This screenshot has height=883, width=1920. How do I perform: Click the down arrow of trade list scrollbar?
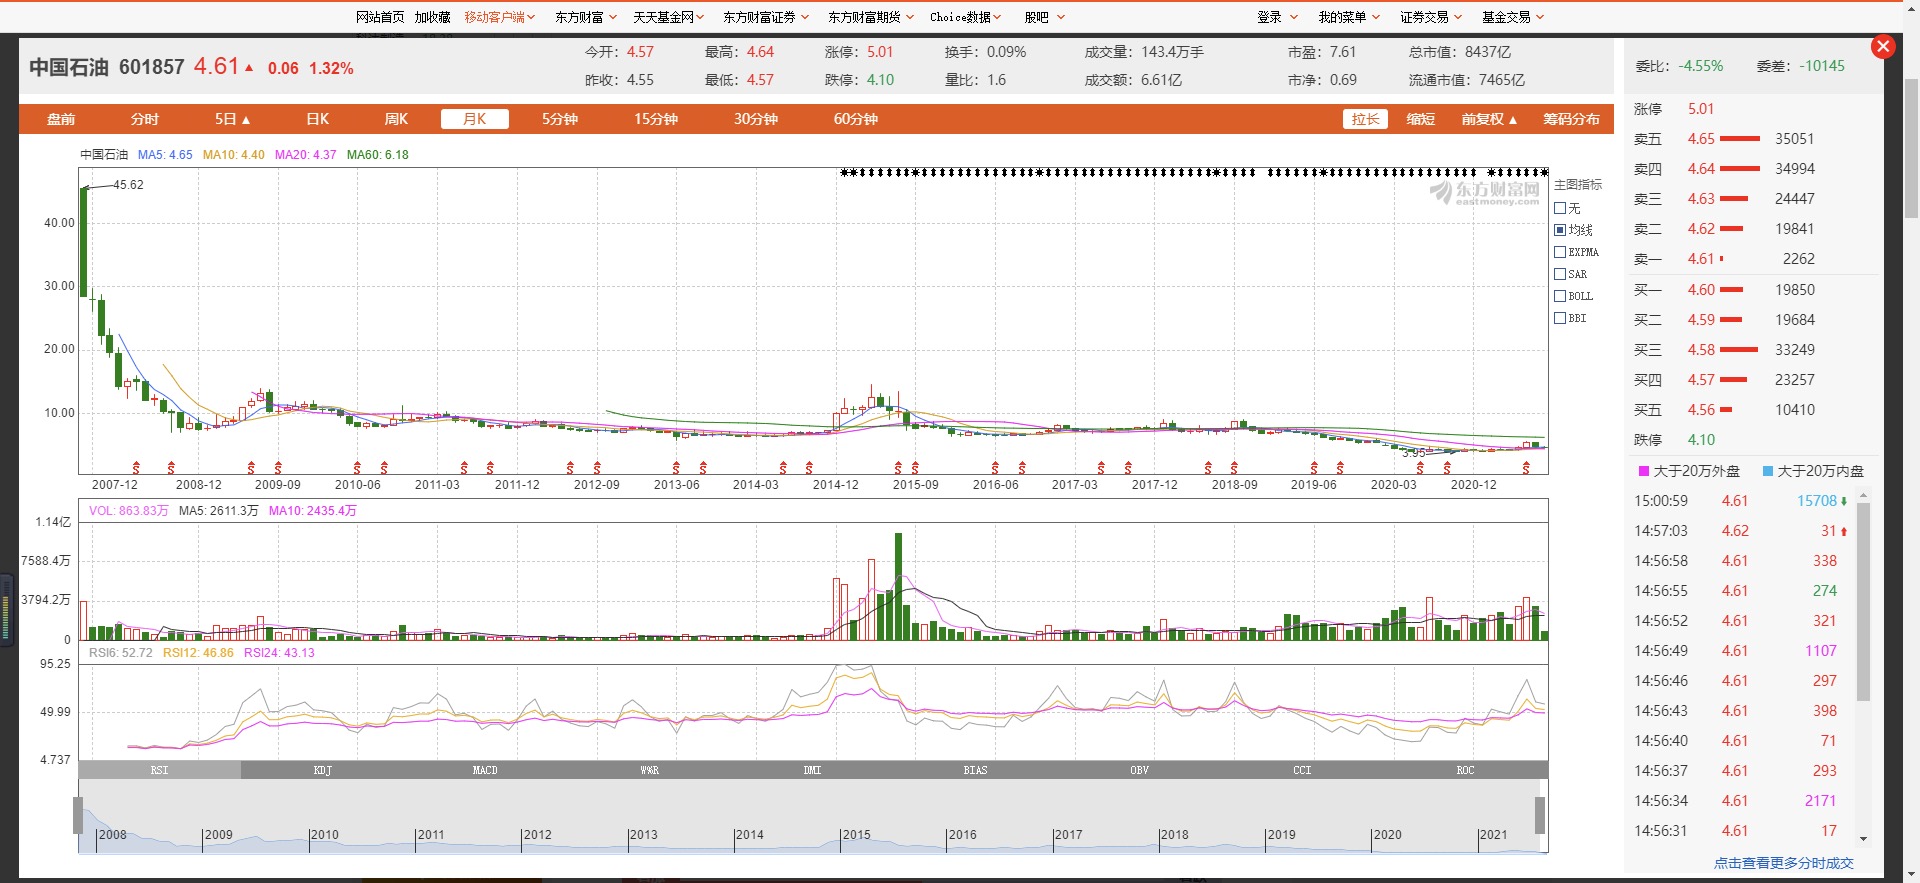(1863, 839)
